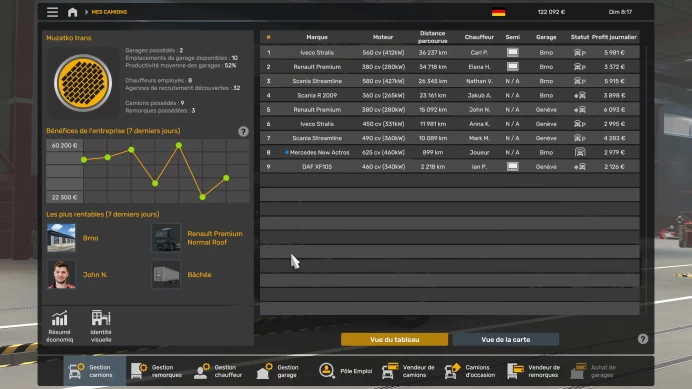Sort by Distance parcourue header
692x389 pixels.
click(x=432, y=37)
